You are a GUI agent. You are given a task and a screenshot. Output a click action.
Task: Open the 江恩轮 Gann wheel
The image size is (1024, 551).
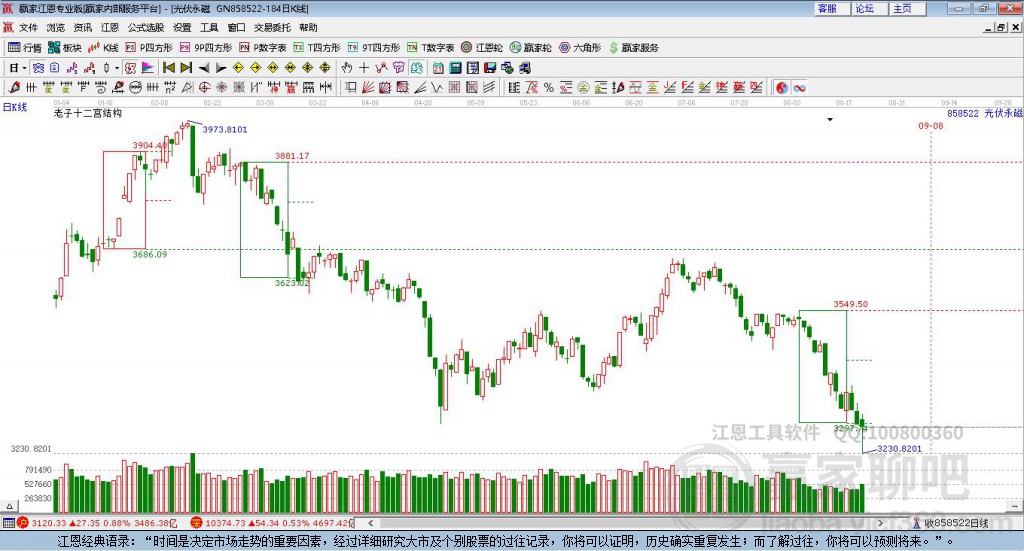pyautogui.click(x=482, y=48)
